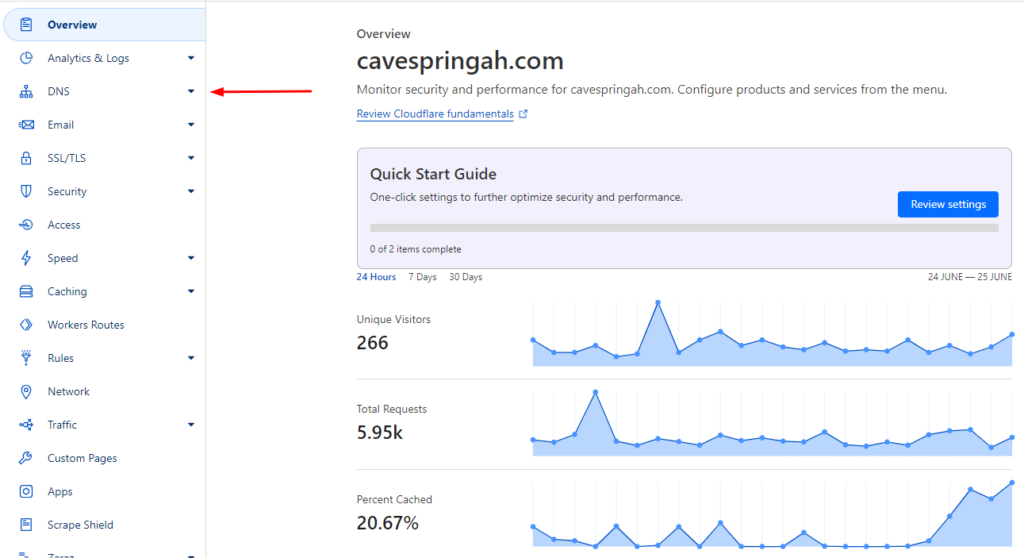The height and width of the screenshot is (558, 1024).
Task: Expand the Analytics & Logs dropdown arrow
Action: pyautogui.click(x=191, y=58)
